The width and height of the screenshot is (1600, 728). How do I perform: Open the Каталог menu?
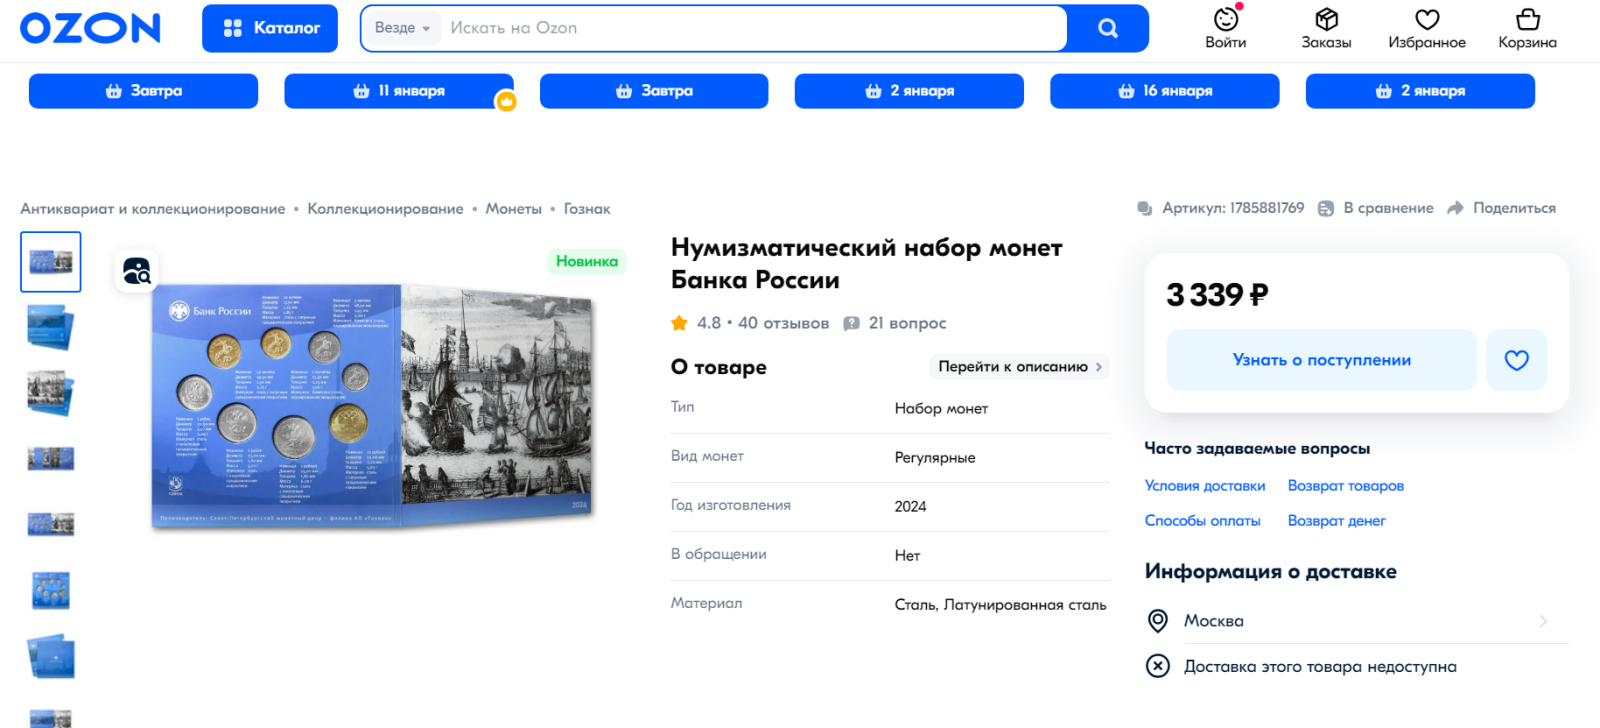(270, 28)
